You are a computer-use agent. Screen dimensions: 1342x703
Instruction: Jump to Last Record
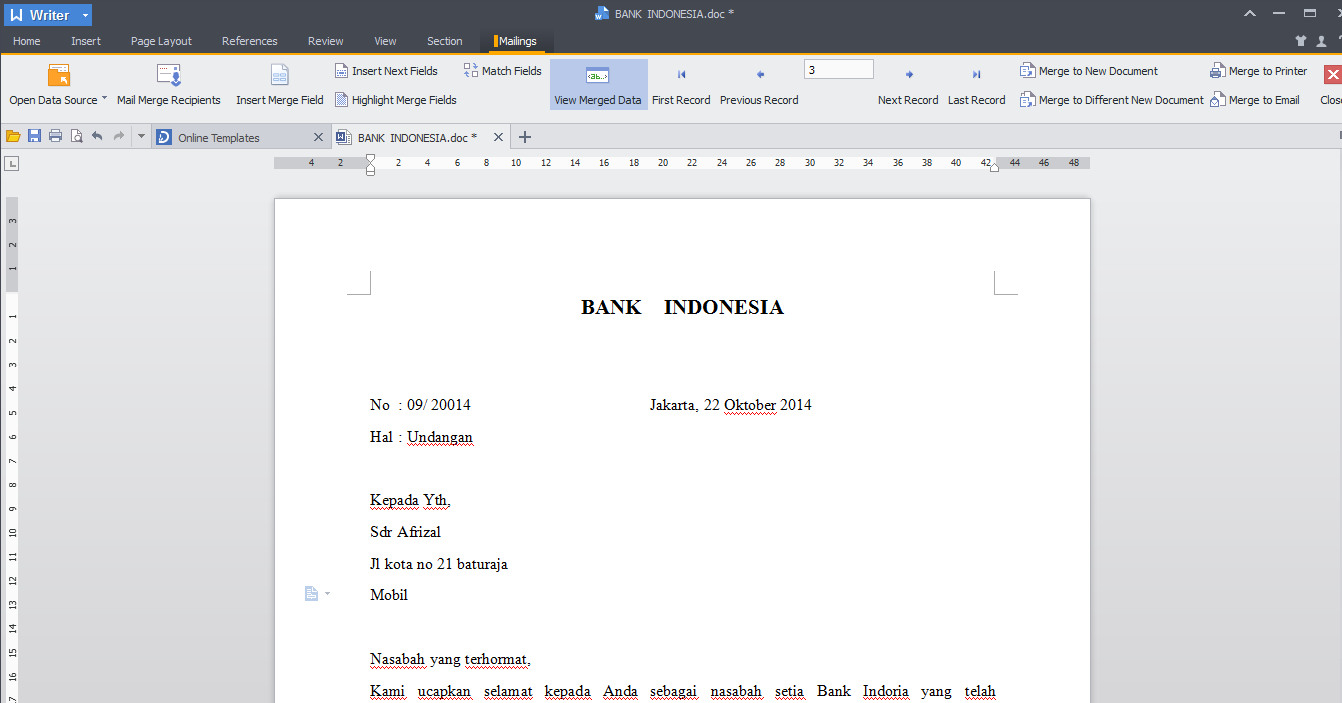tap(976, 85)
